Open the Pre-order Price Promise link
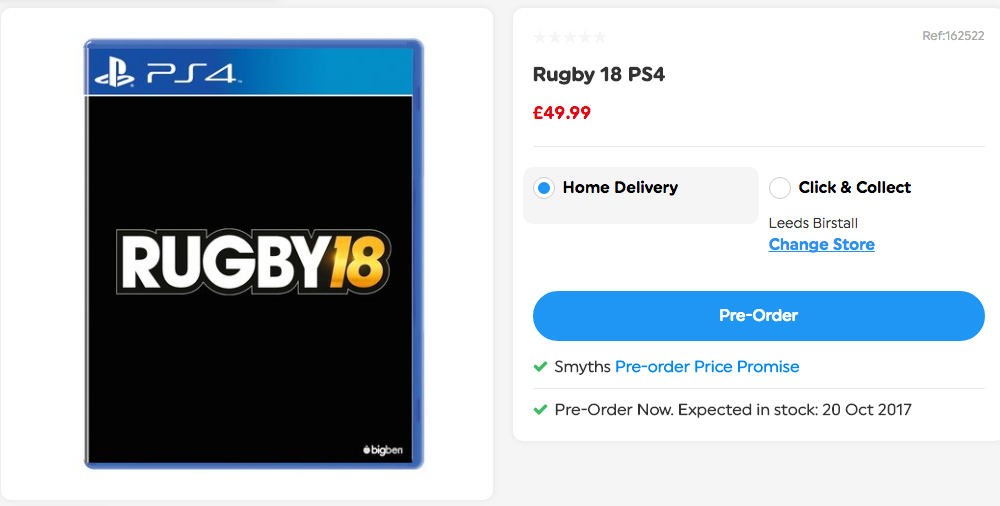The height and width of the screenshot is (506, 1000). coord(707,367)
